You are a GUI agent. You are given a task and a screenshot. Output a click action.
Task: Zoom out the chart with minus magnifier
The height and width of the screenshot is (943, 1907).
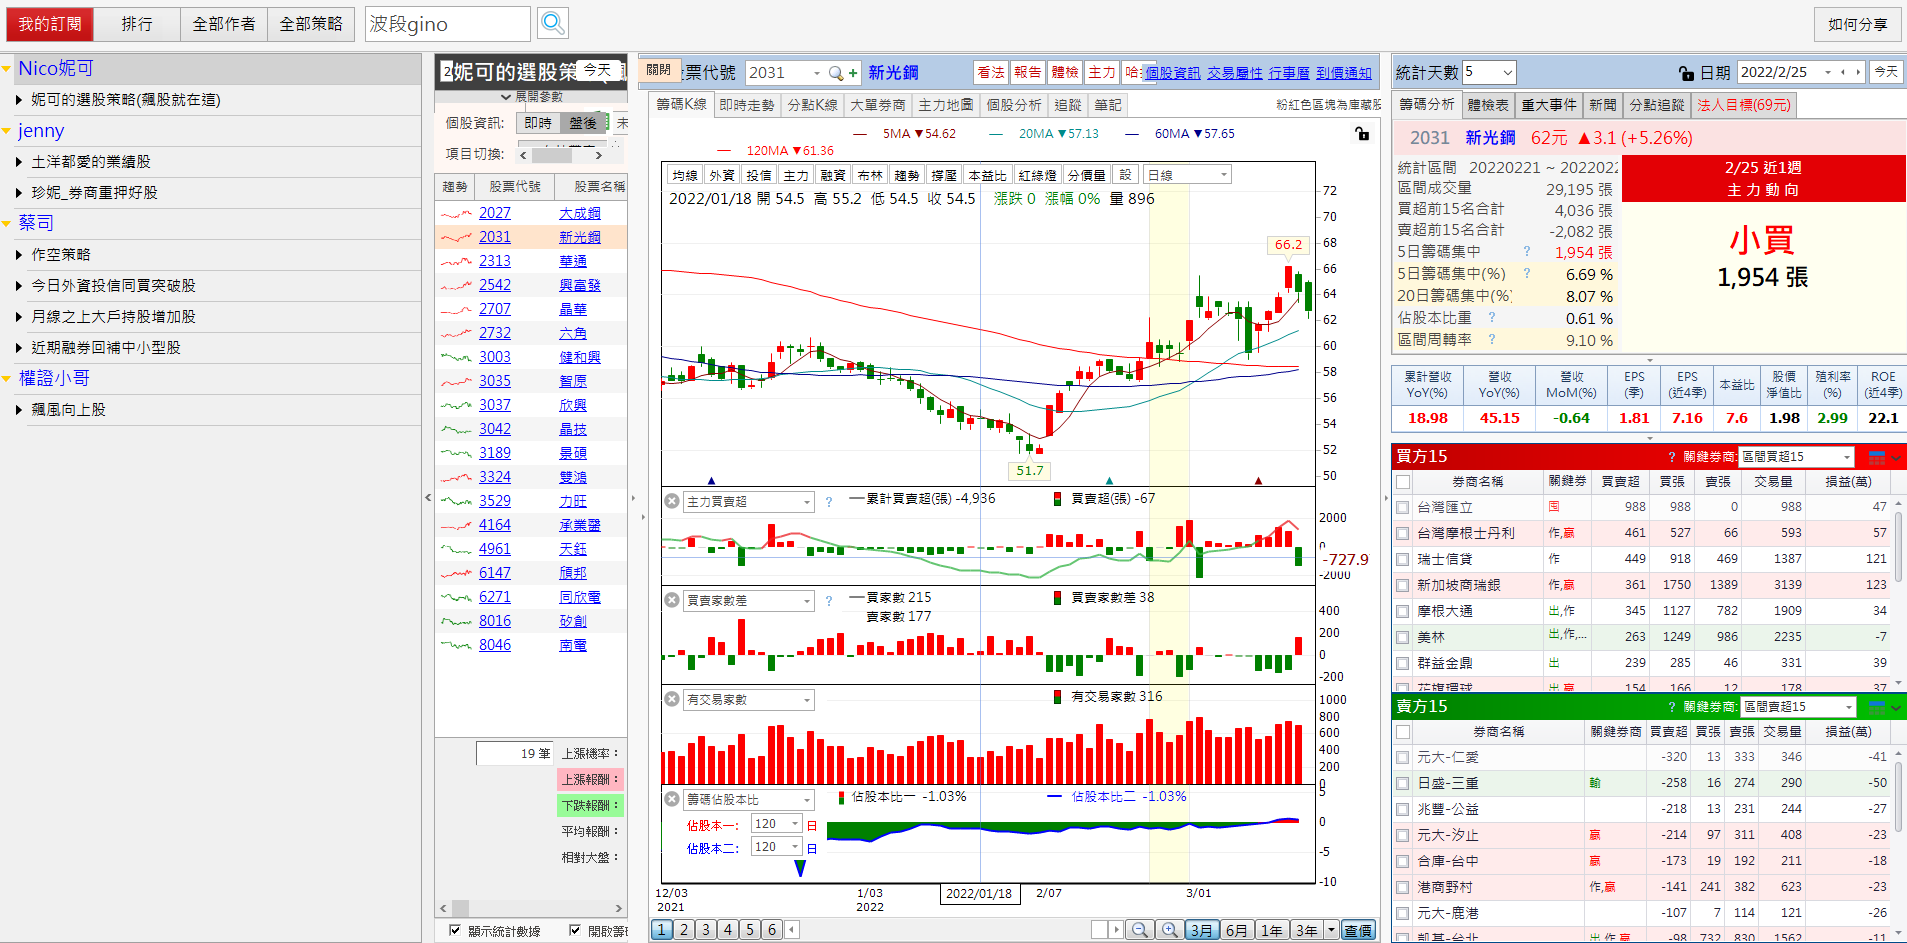(x=1139, y=930)
